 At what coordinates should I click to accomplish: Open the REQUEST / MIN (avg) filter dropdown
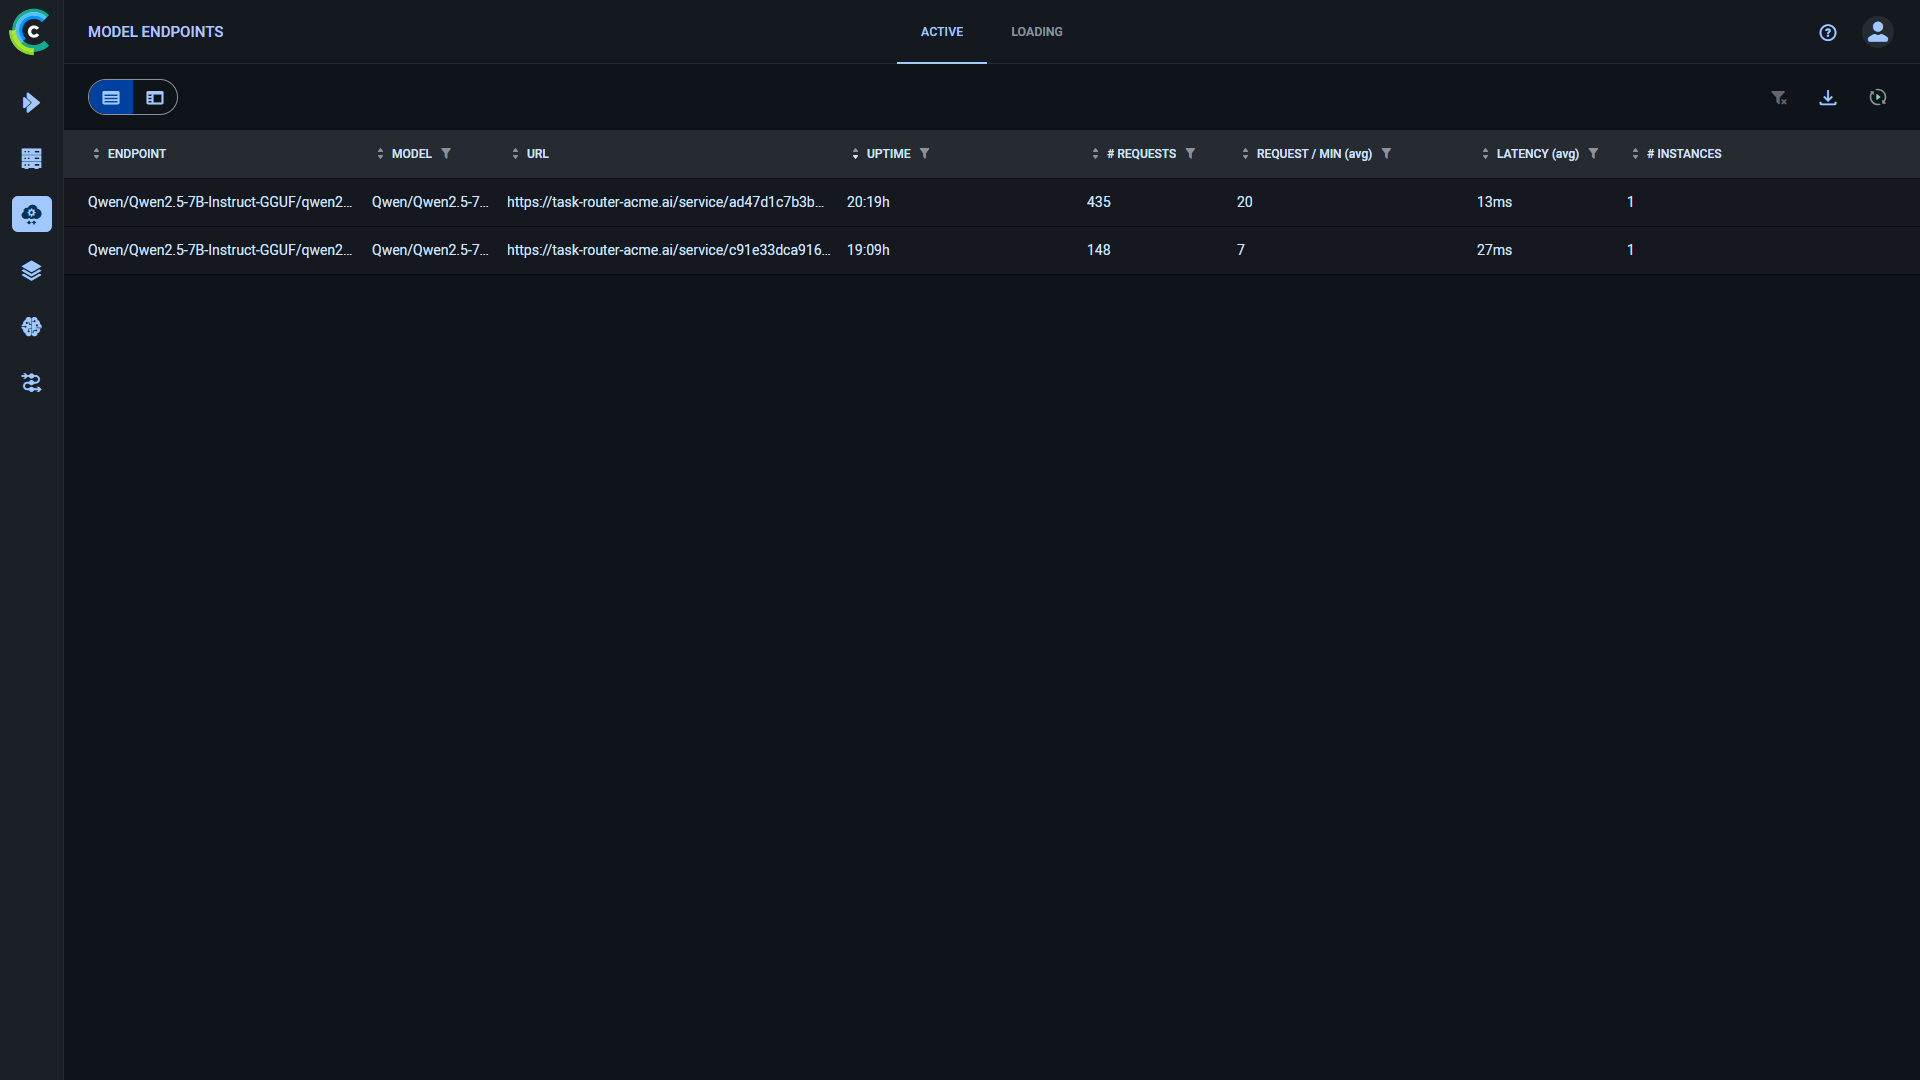1388,153
